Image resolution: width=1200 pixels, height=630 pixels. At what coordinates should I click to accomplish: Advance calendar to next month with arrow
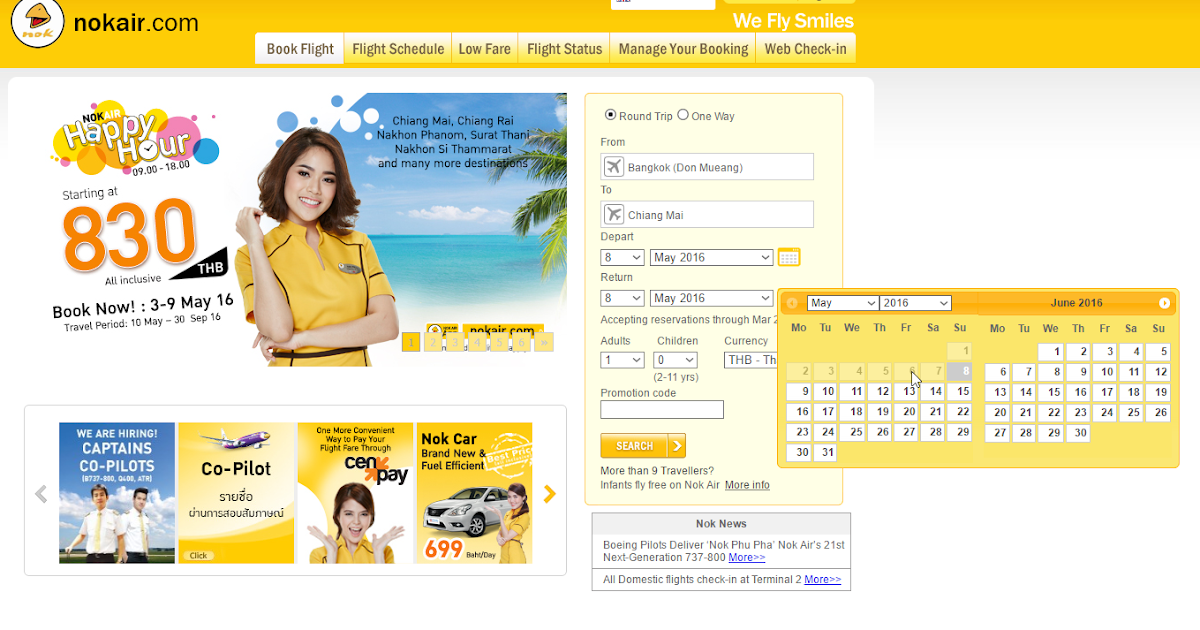click(1166, 303)
